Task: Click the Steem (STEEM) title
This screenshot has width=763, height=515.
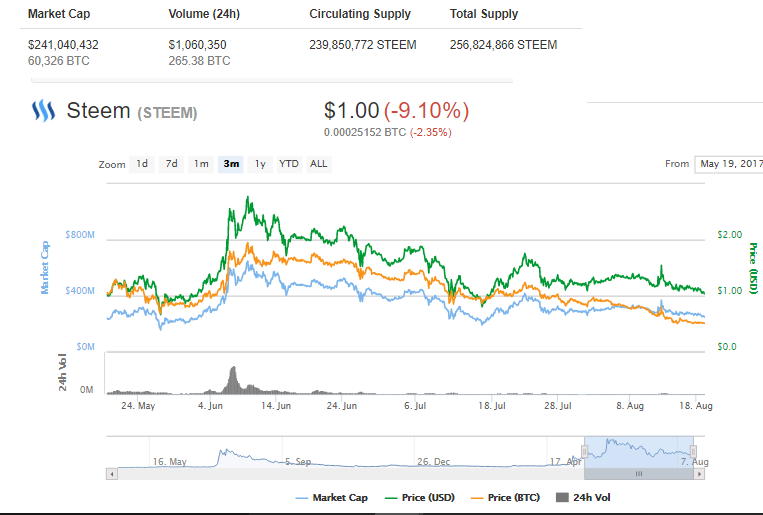Action: pos(132,111)
